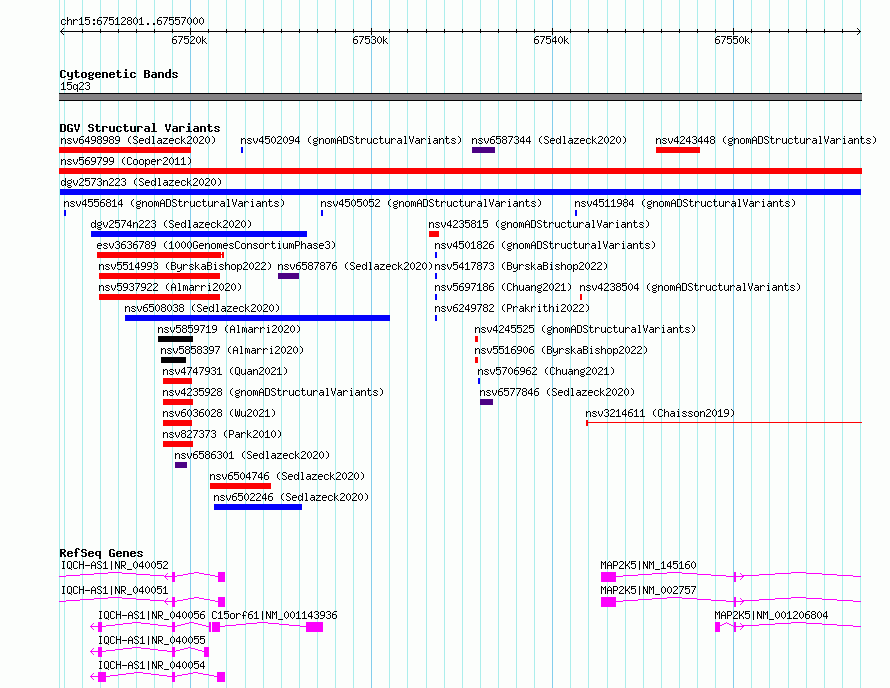Viewport: 890px width, 688px height.
Task: Select IQCH-AS1|NR_040054 gene label
Action: (152, 665)
